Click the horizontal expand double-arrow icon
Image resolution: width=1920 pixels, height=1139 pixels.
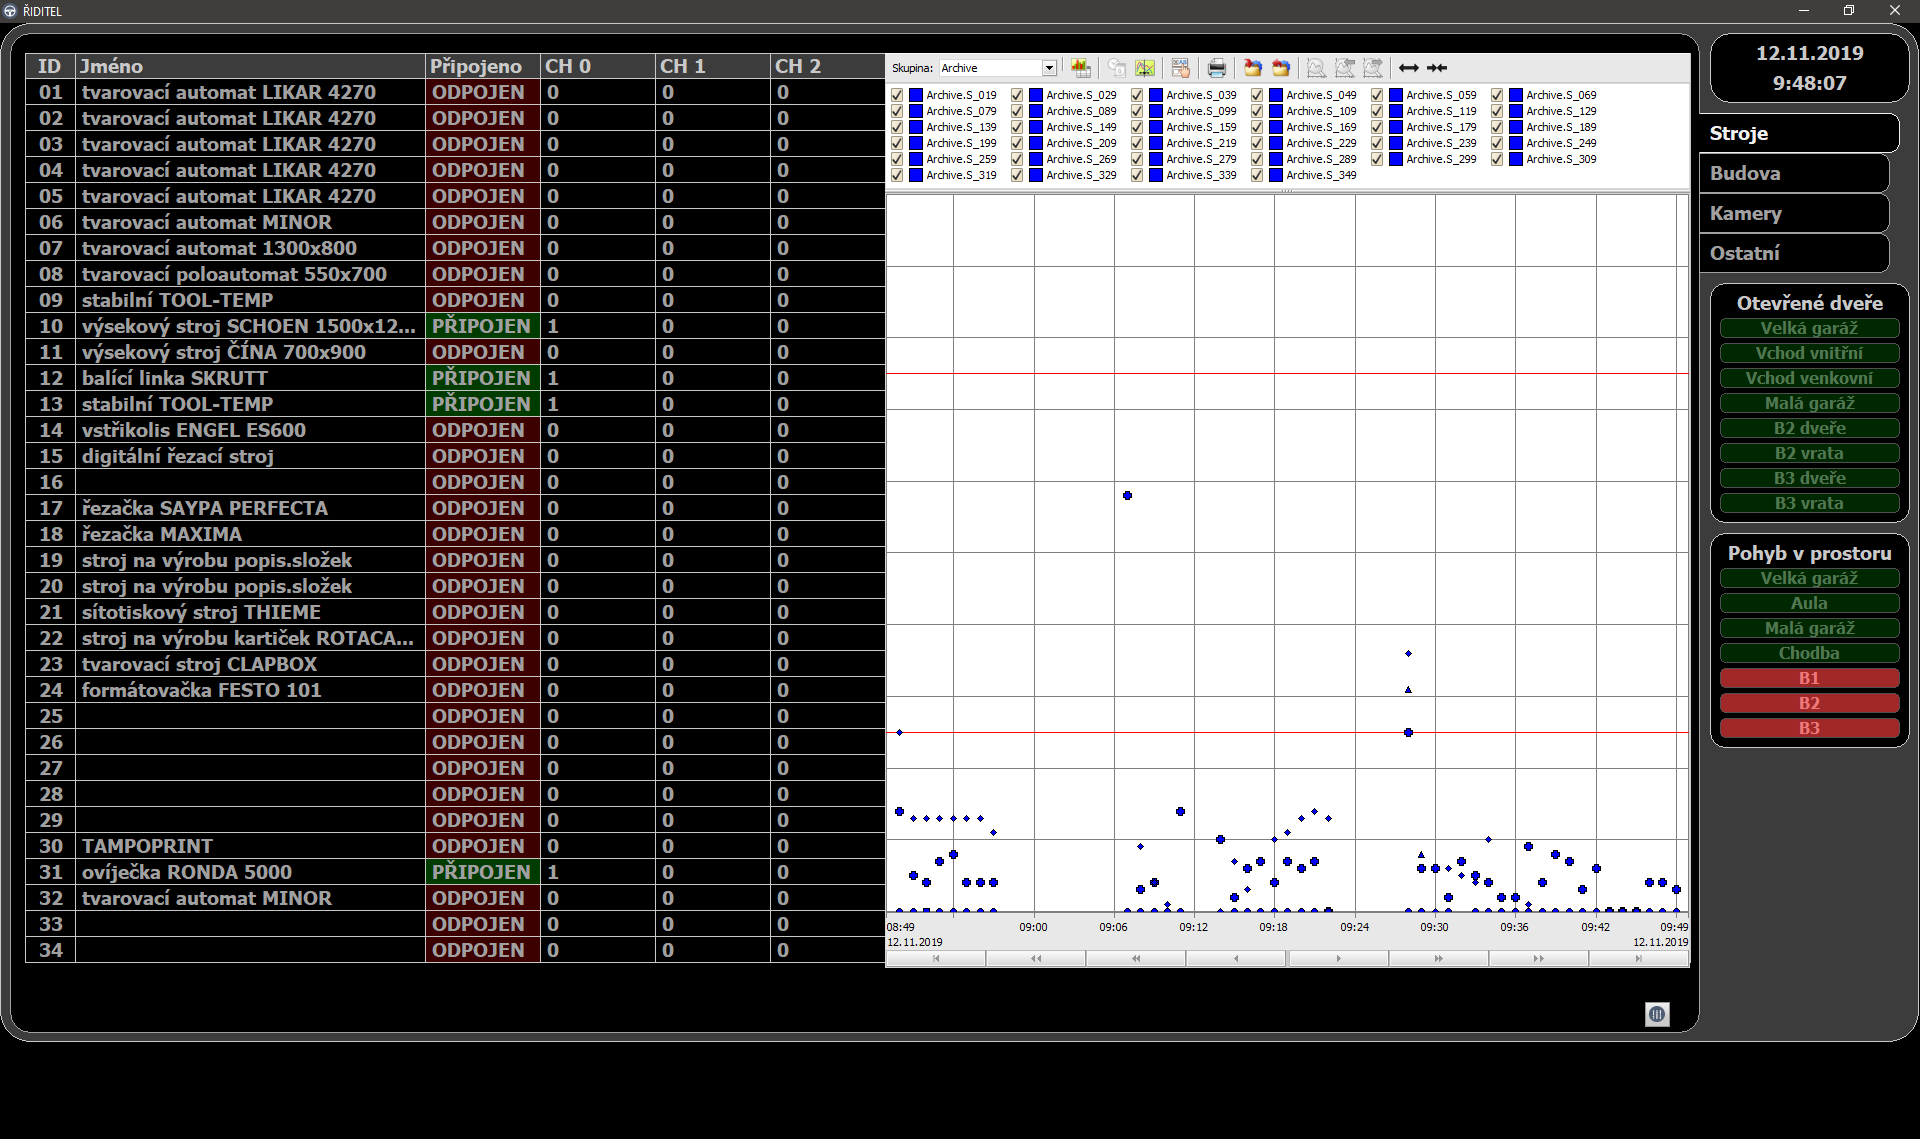coord(1408,68)
